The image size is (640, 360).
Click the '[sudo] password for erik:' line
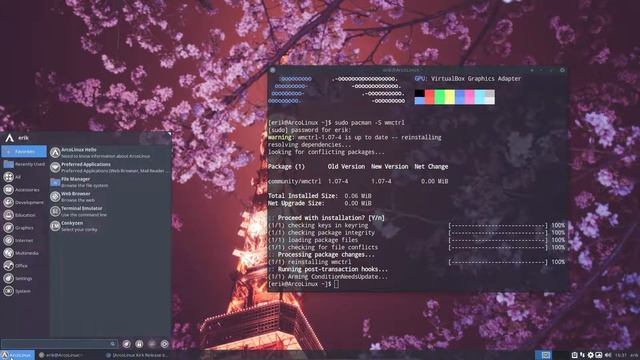309,130
